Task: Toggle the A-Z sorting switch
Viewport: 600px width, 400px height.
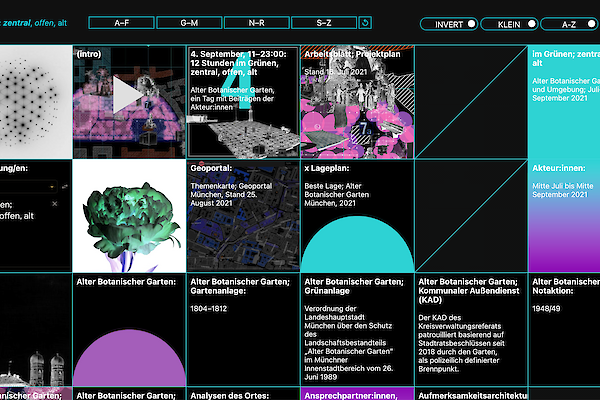Action: 565,23
